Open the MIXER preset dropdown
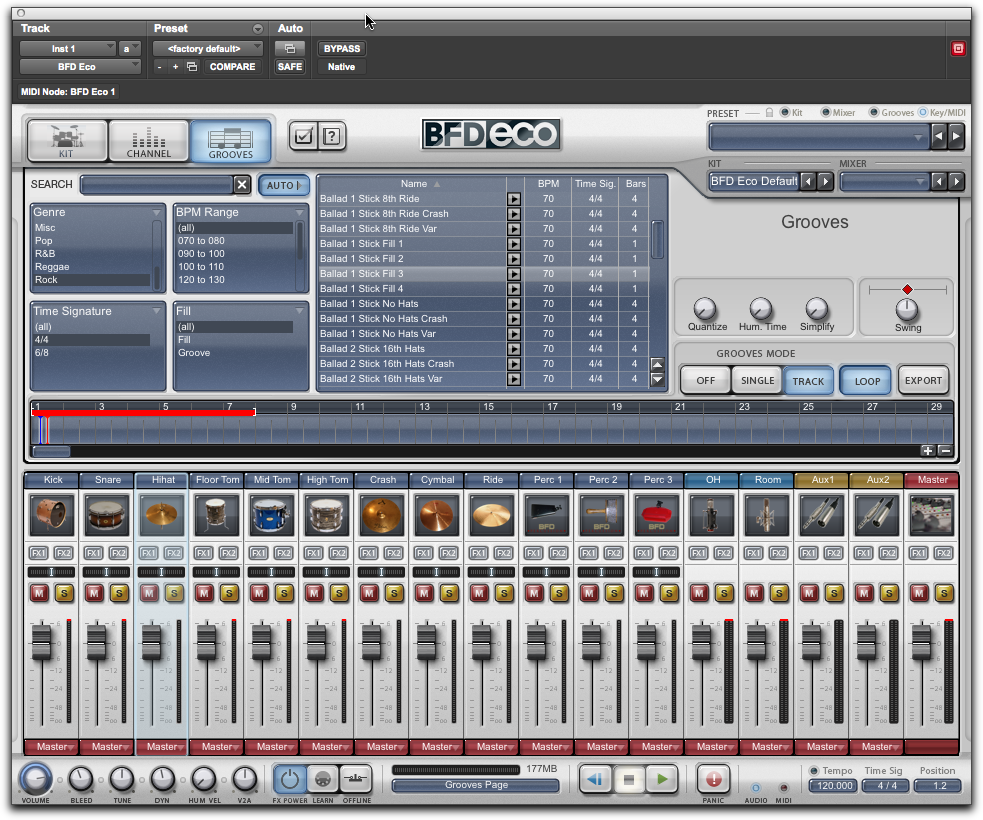983x820 pixels. pyautogui.click(x=885, y=182)
